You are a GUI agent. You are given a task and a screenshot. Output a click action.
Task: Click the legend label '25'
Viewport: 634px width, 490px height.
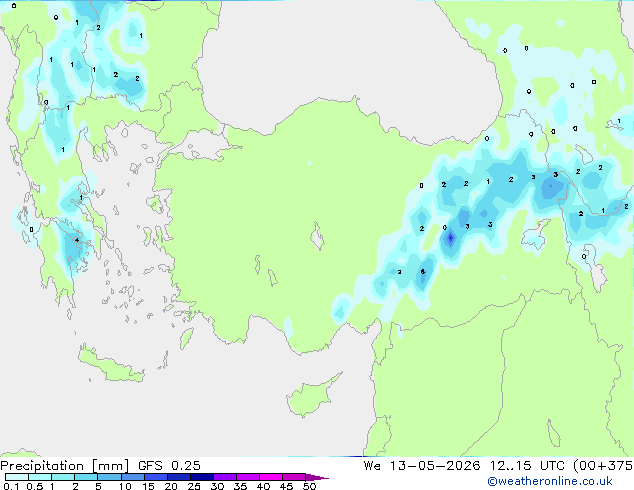tap(194, 486)
